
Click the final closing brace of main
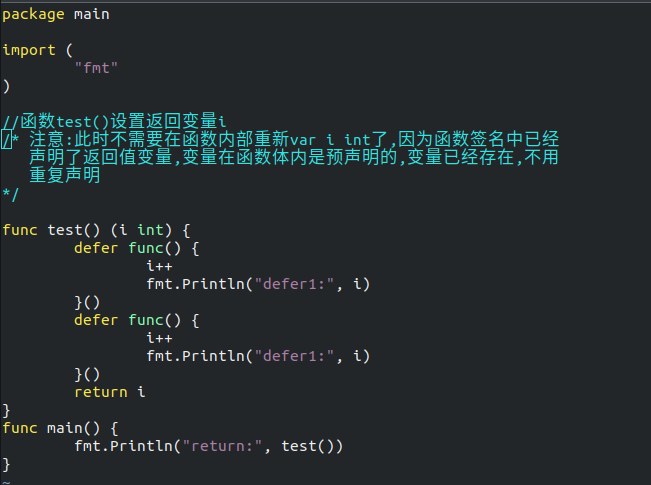coord(6,464)
